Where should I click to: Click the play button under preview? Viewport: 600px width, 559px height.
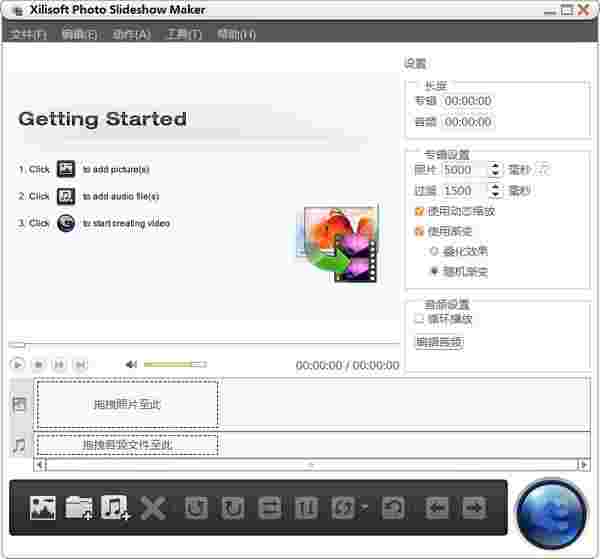[18, 364]
